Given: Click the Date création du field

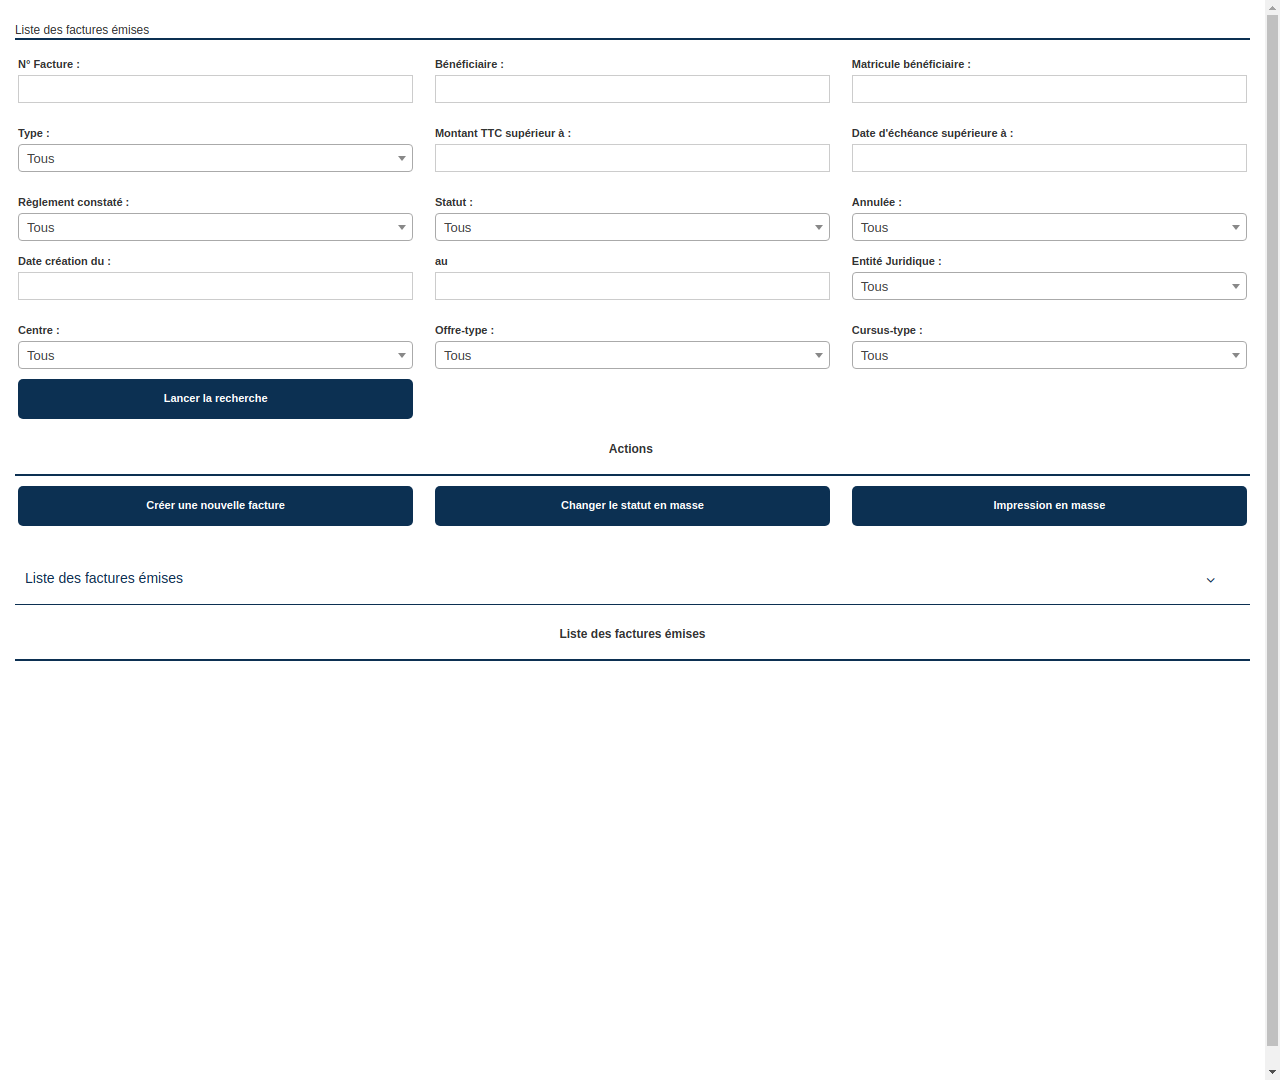Looking at the screenshot, I should (x=215, y=286).
